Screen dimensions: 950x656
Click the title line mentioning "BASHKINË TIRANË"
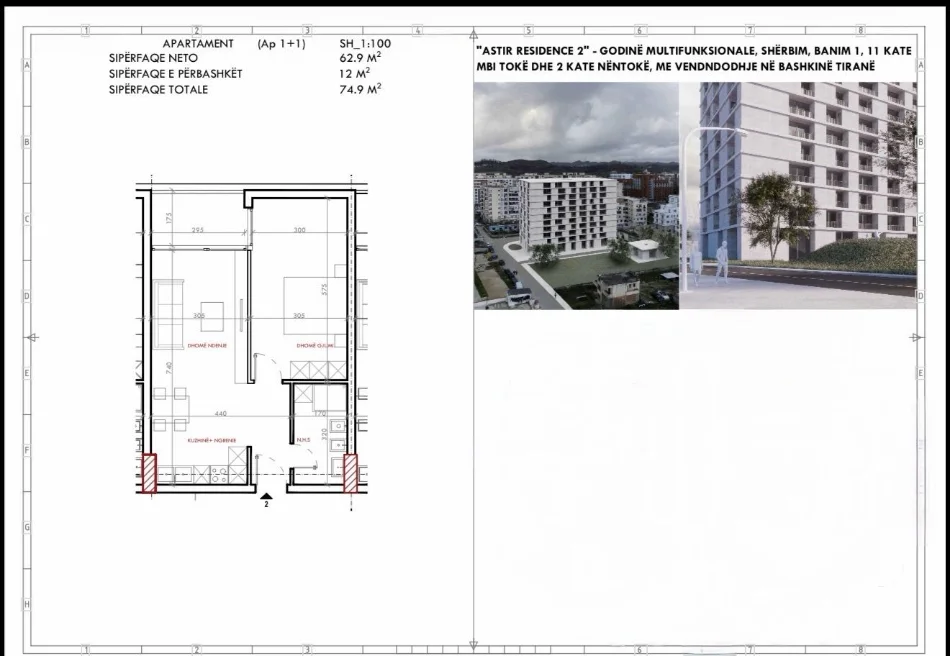click(676, 67)
